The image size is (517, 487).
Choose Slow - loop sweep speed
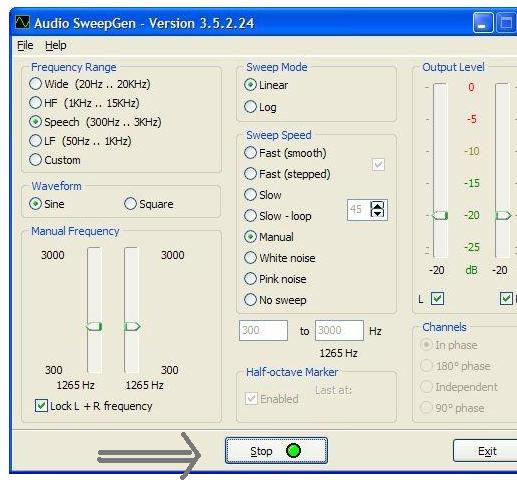pos(278,216)
